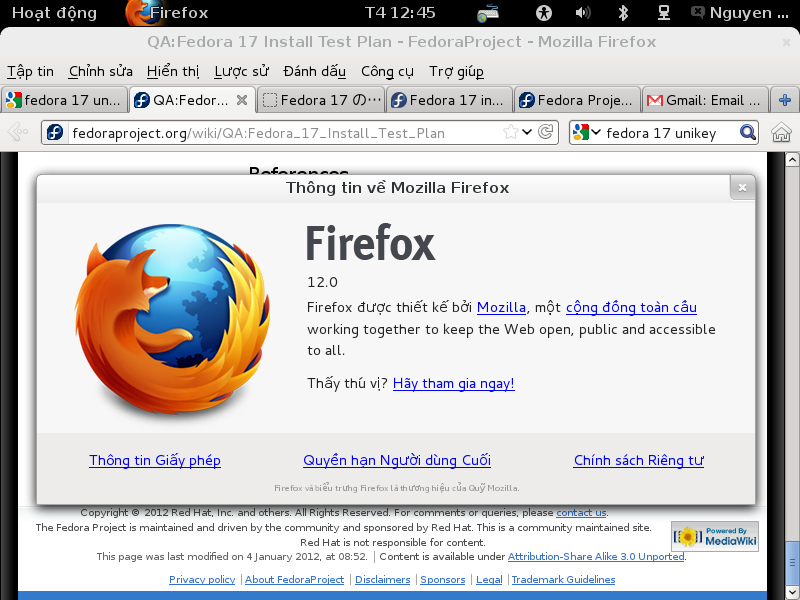Image resolution: width=800 pixels, height=600 pixels.
Task: Switch to the 'Fedora 17 の' tab
Action: tap(321, 100)
